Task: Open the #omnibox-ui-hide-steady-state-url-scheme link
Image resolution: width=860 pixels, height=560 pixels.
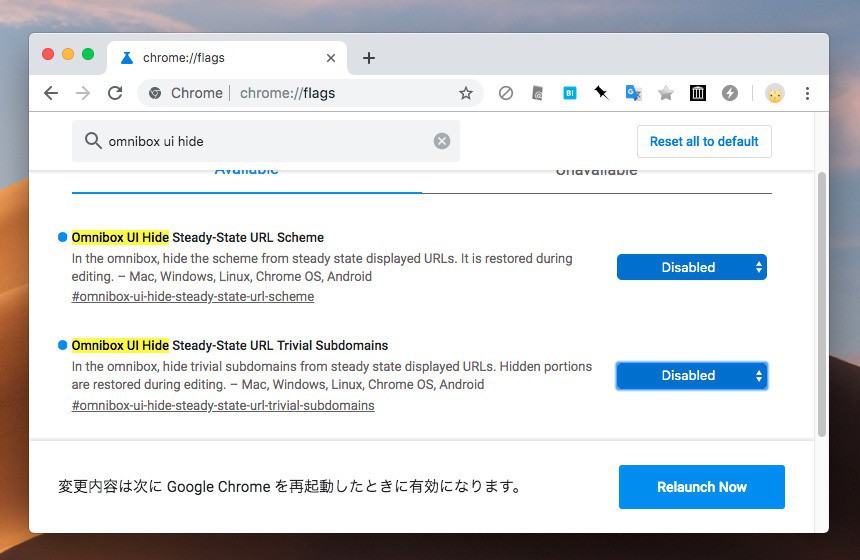Action: coord(193,297)
